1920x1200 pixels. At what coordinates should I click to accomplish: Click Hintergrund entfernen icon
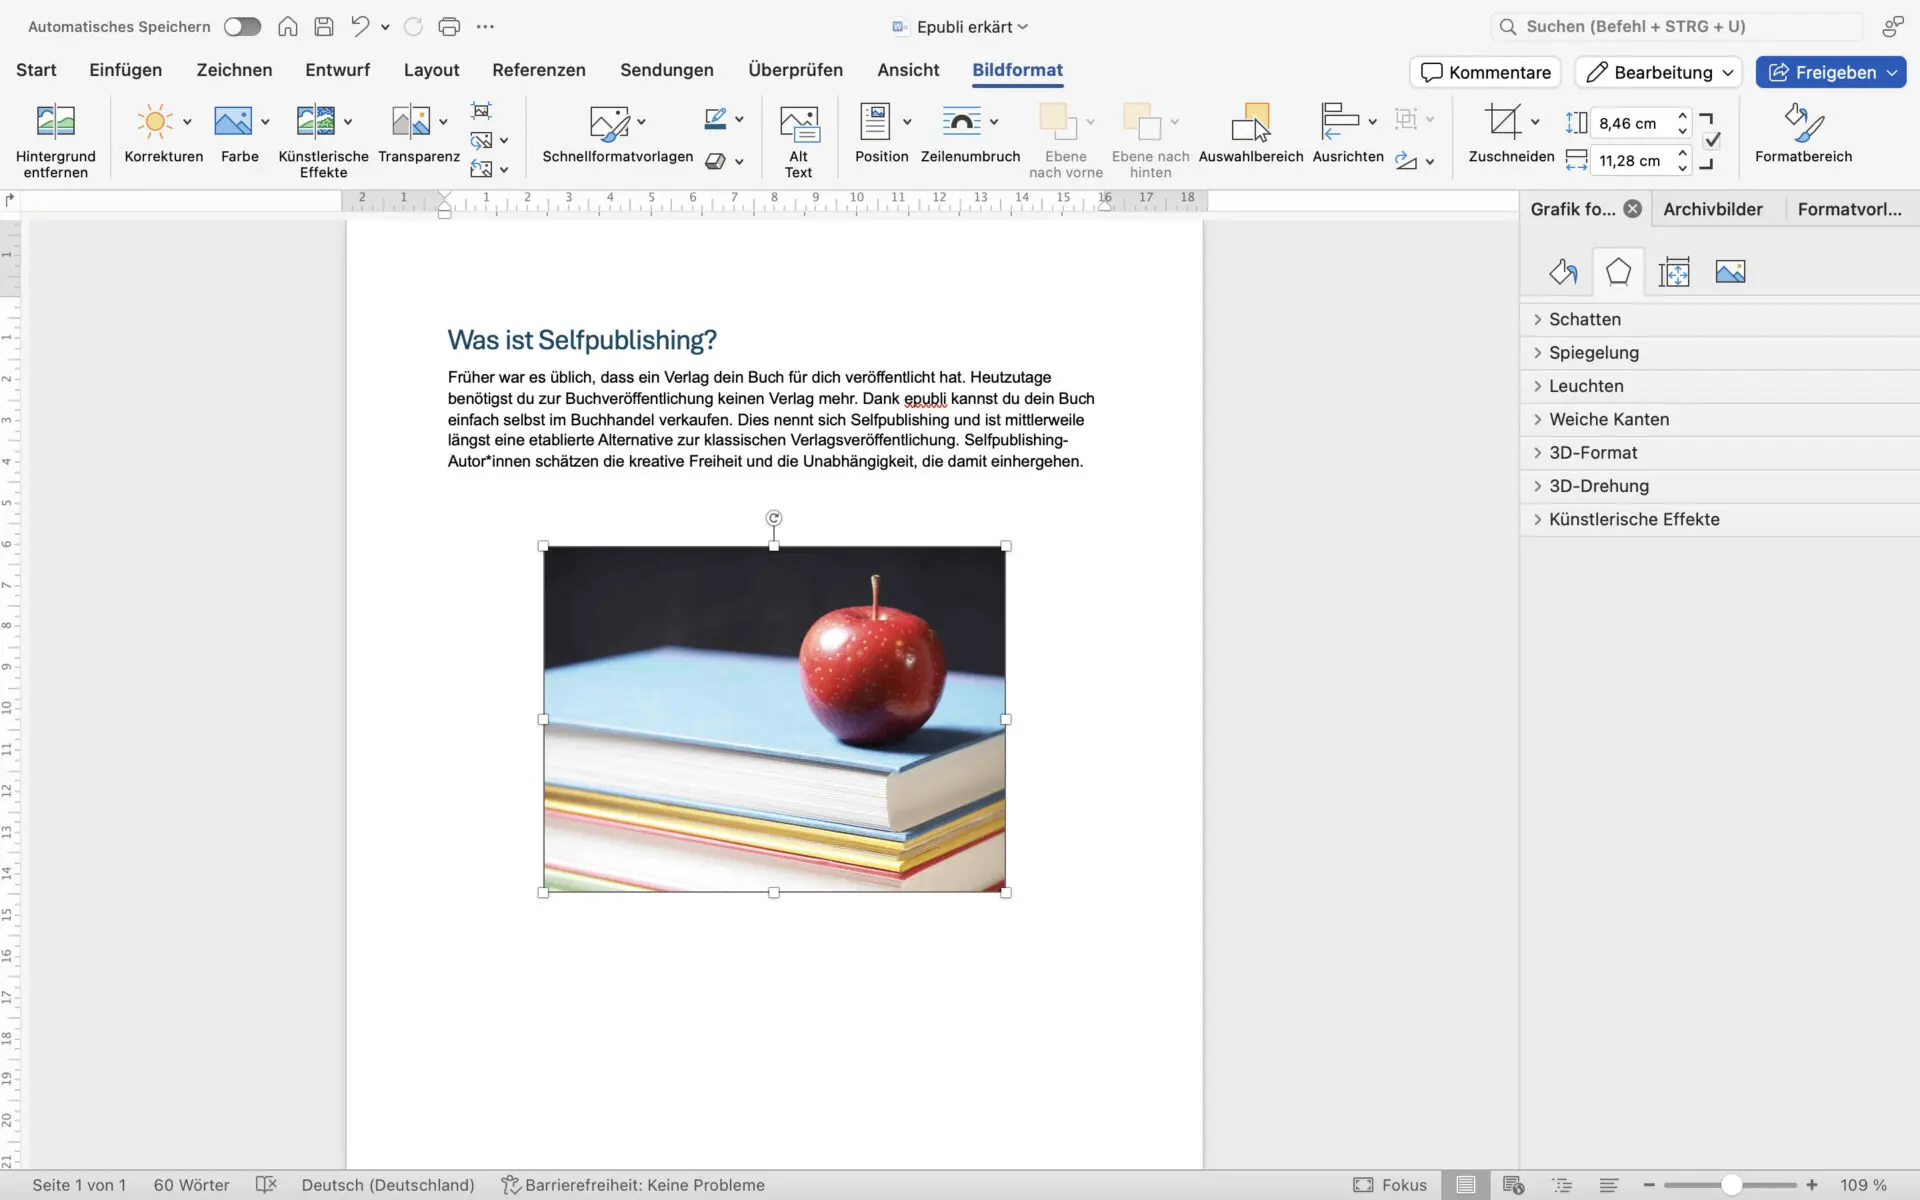pyautogui.click(x=56, y=122)
